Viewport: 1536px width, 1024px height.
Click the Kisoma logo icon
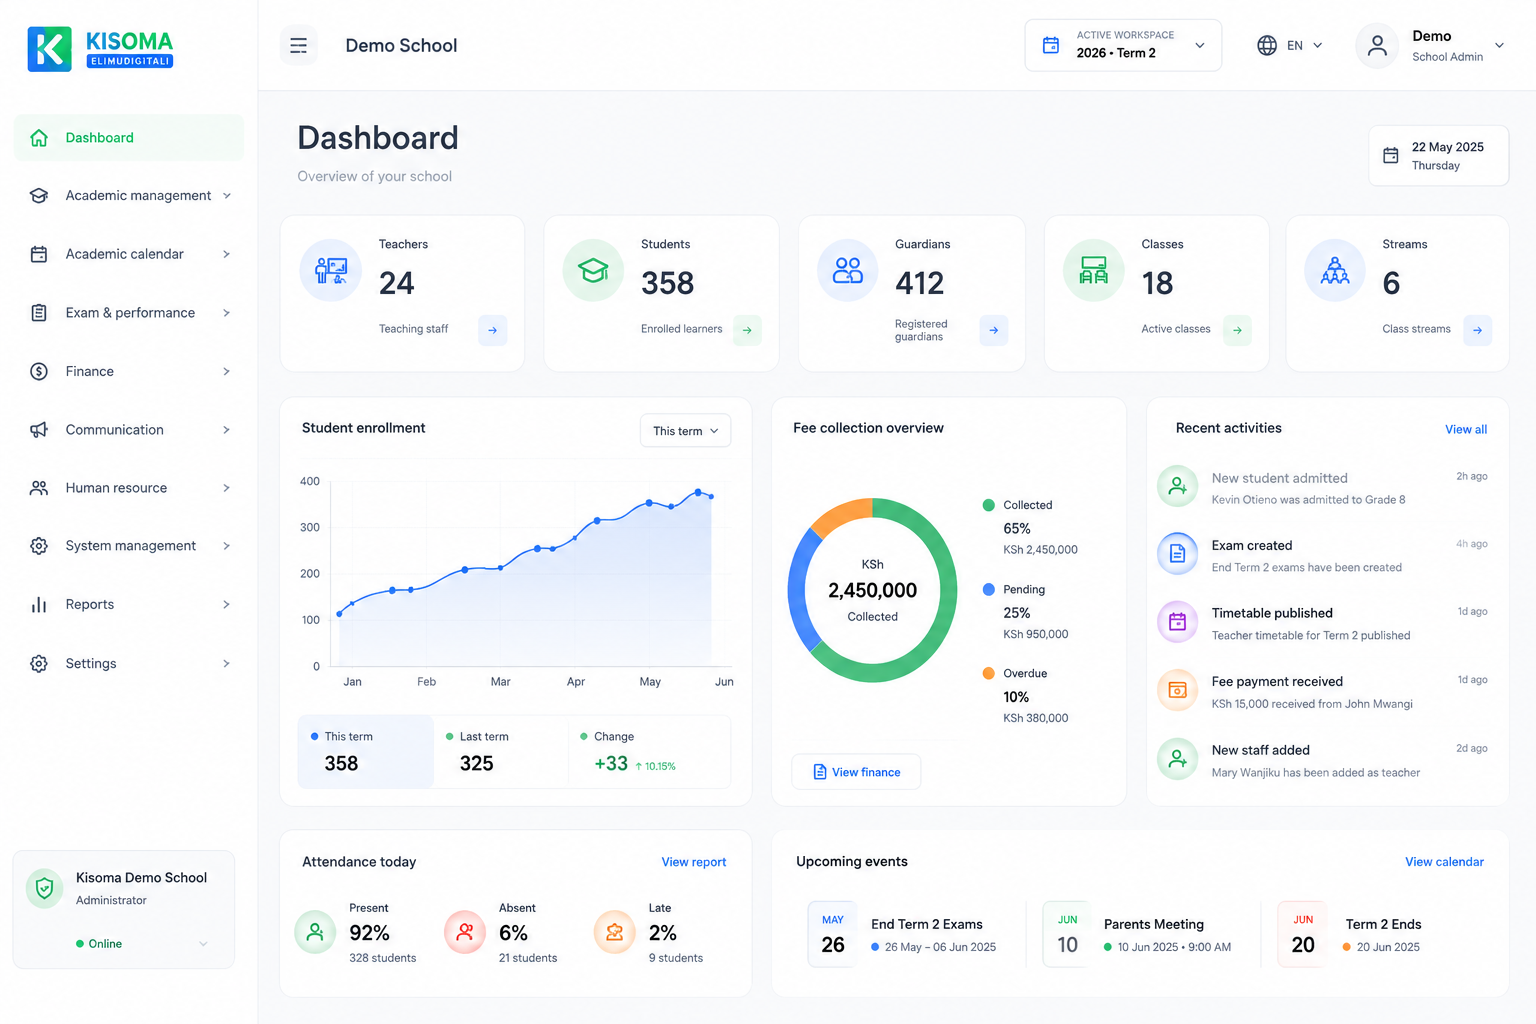coord(49,49)
